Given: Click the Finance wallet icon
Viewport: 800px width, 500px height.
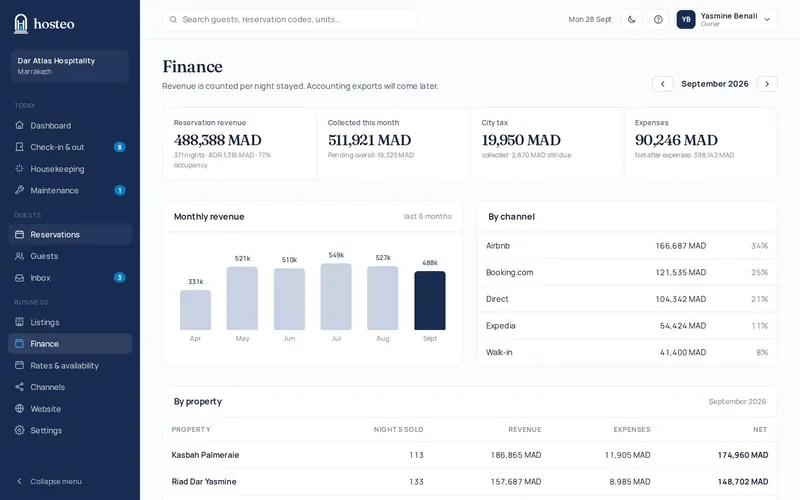Looking at the screenshot, I should click(x=19, y=343).
